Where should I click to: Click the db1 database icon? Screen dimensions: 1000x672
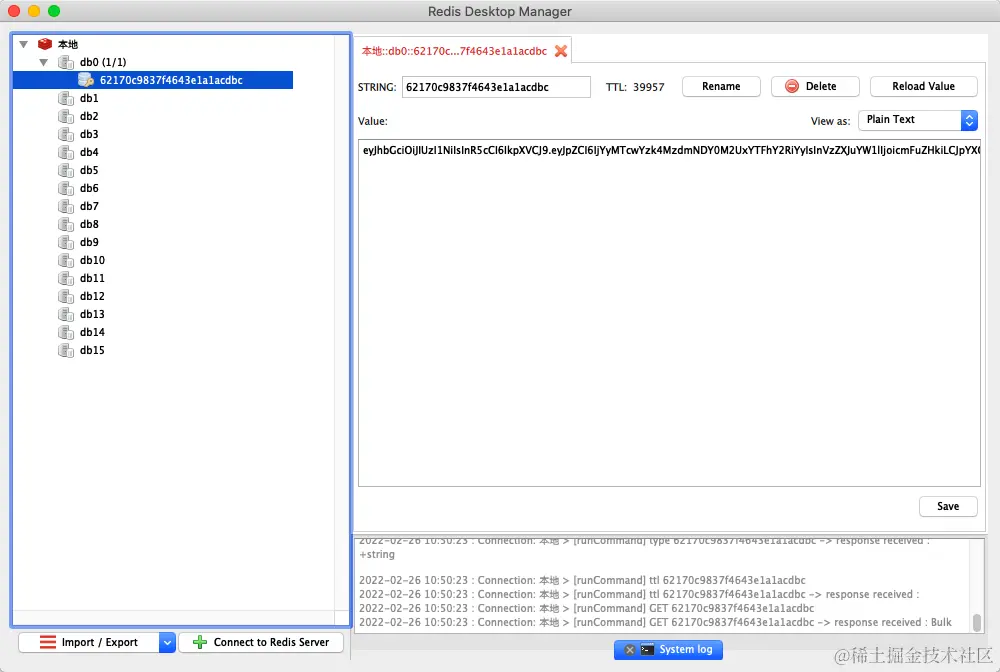(x=66, y=98)
